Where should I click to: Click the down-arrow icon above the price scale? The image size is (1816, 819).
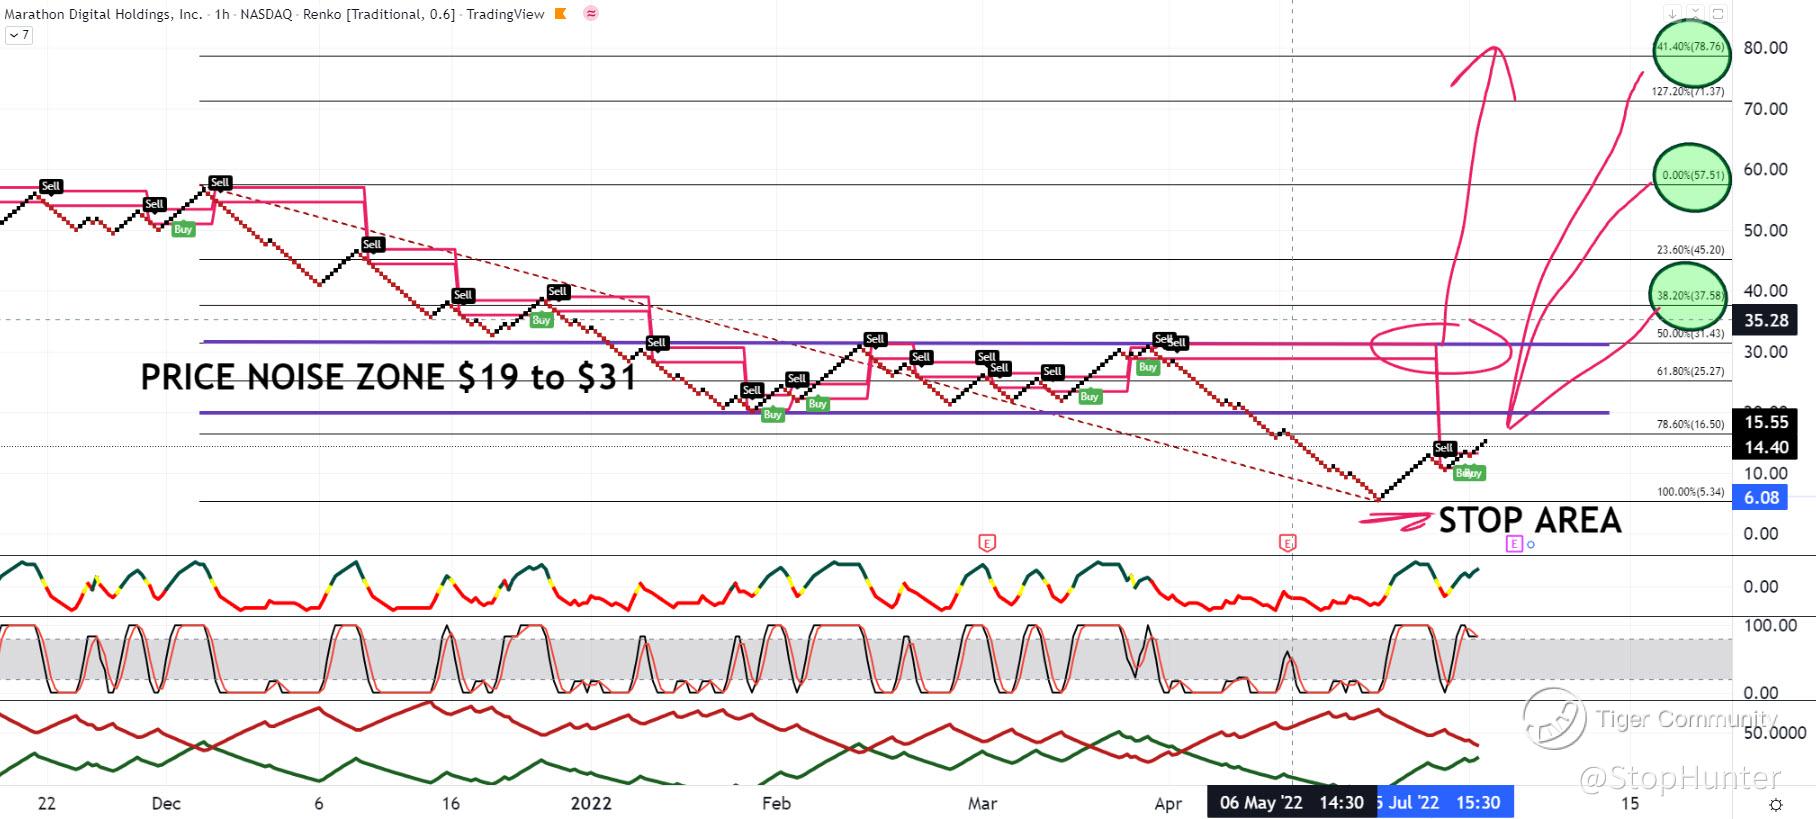point(1672,14)
